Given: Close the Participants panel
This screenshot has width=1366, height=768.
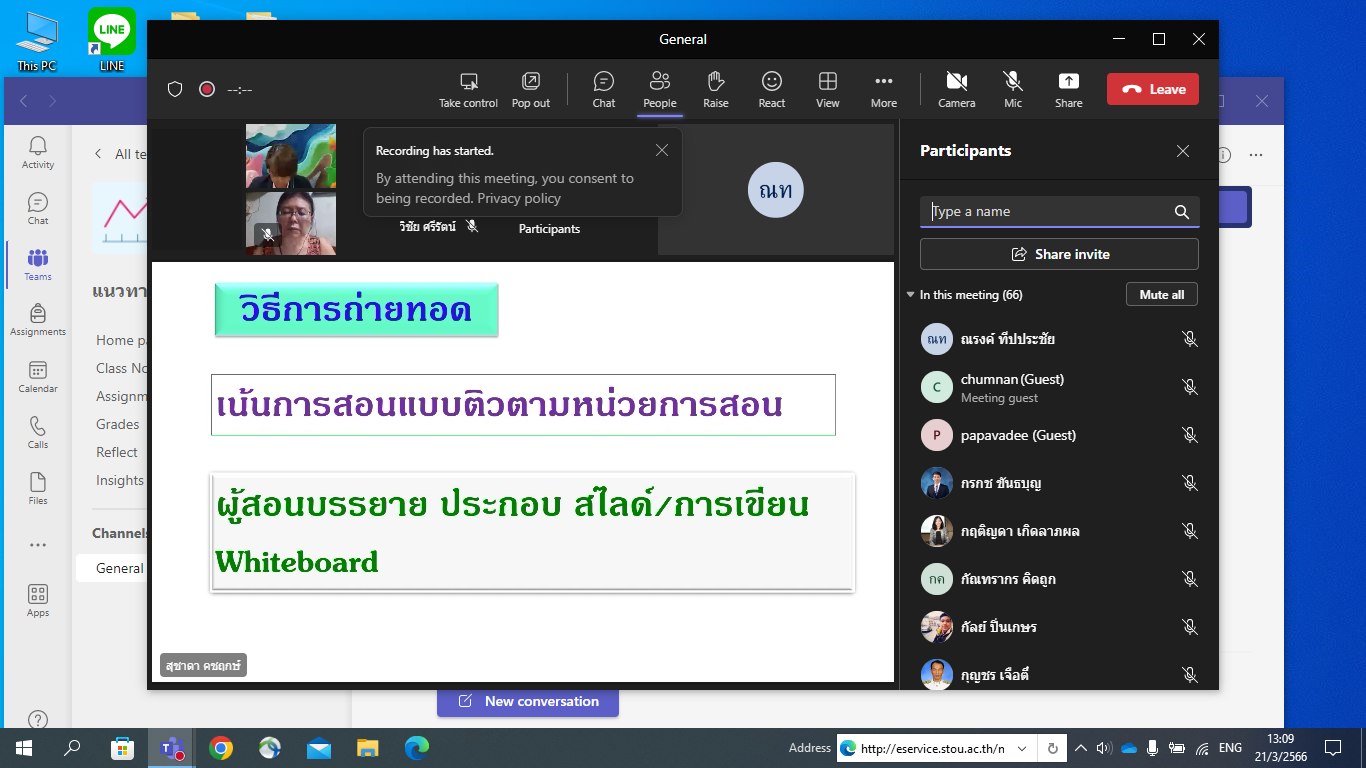Looking at the screenshot, I should tap(1183, 151).
